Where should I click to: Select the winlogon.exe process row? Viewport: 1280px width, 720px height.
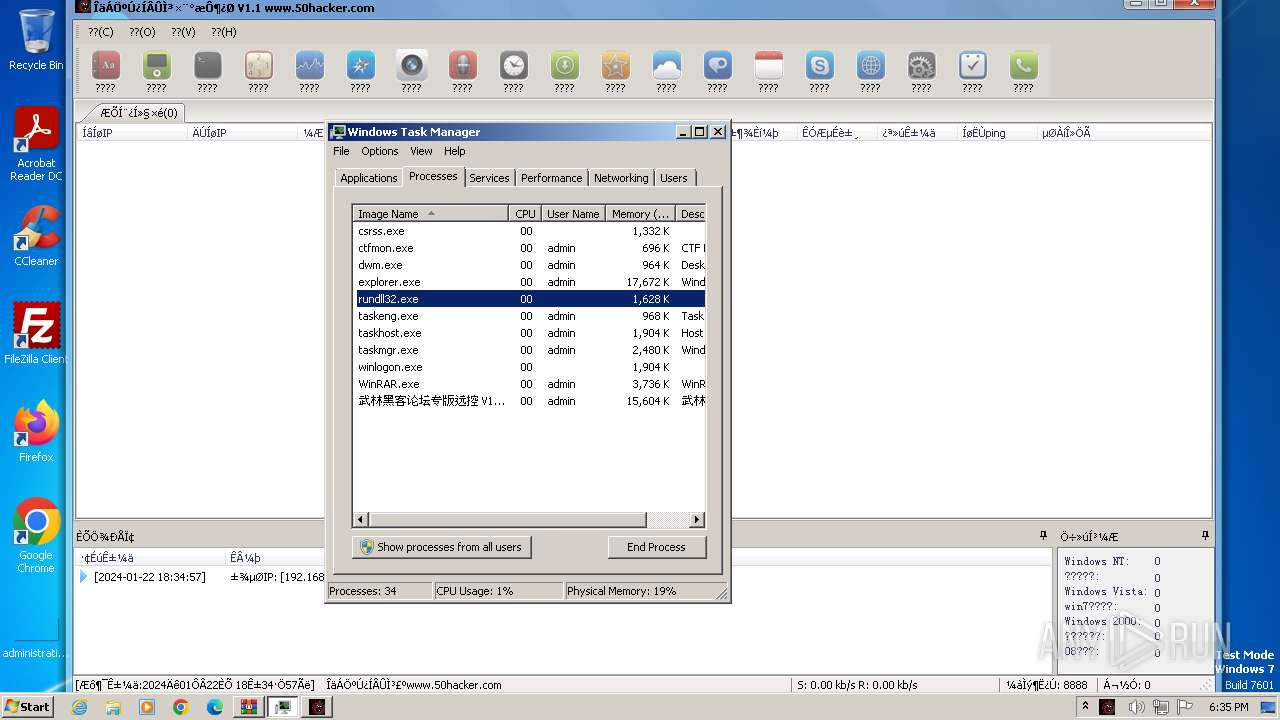click(x=530, y=367)
